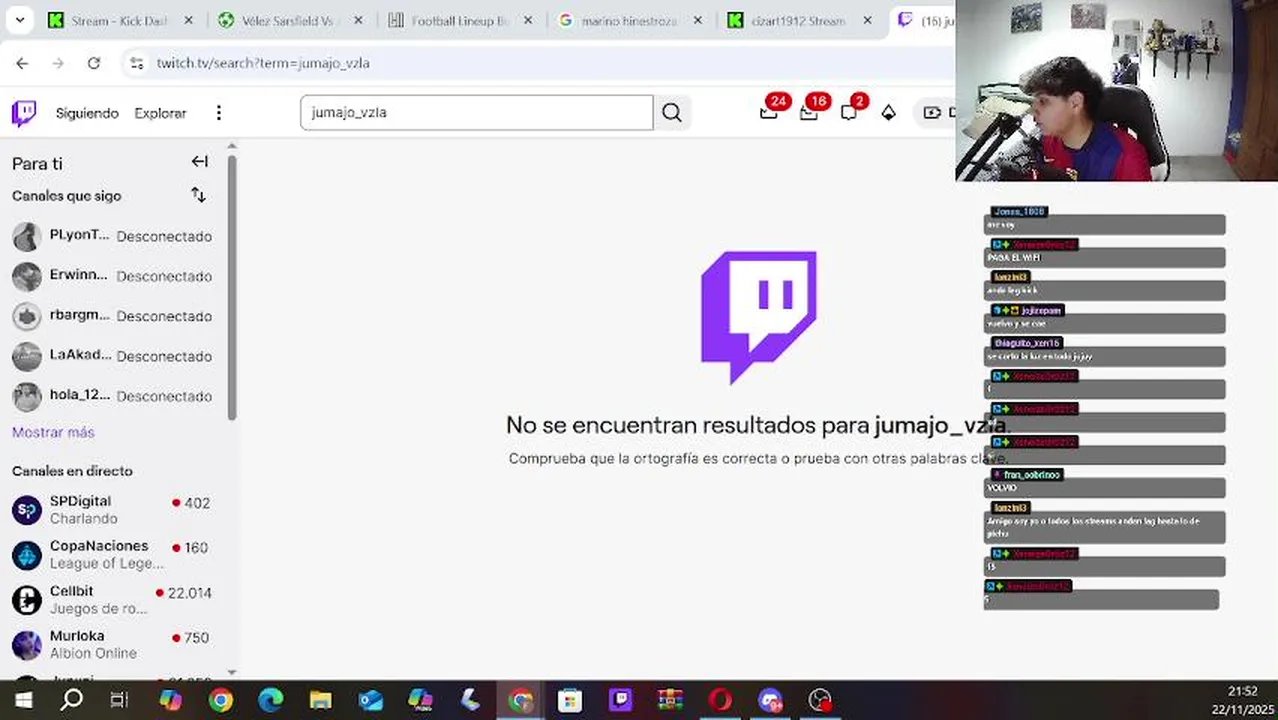
Task: Launch Microsoft Edge from taskbar
Action: 270,700
